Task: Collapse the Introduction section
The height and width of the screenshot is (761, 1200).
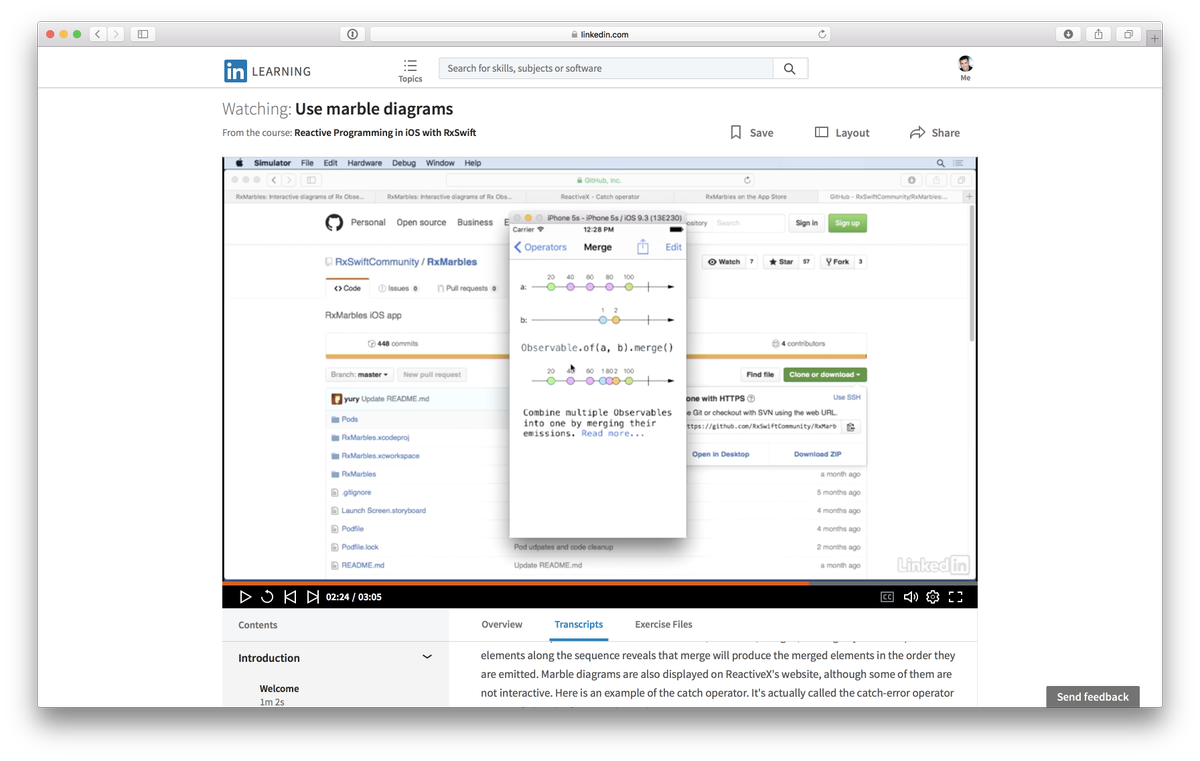Action: click(x=427, y=657)
